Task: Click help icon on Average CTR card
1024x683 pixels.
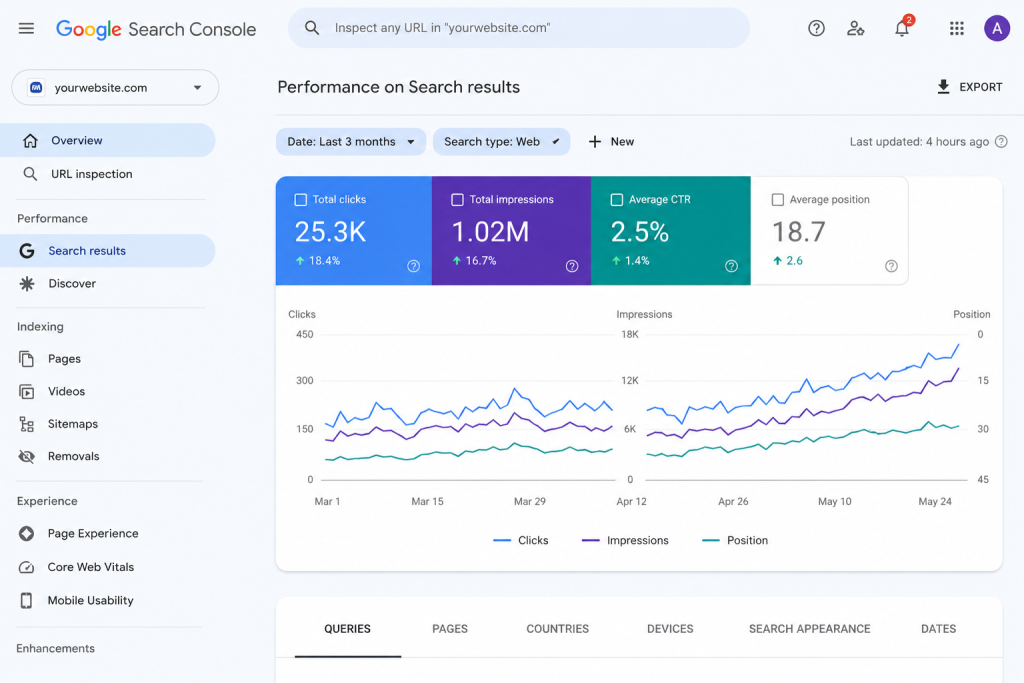Action: pyautogui.click(x=731, y=266)
